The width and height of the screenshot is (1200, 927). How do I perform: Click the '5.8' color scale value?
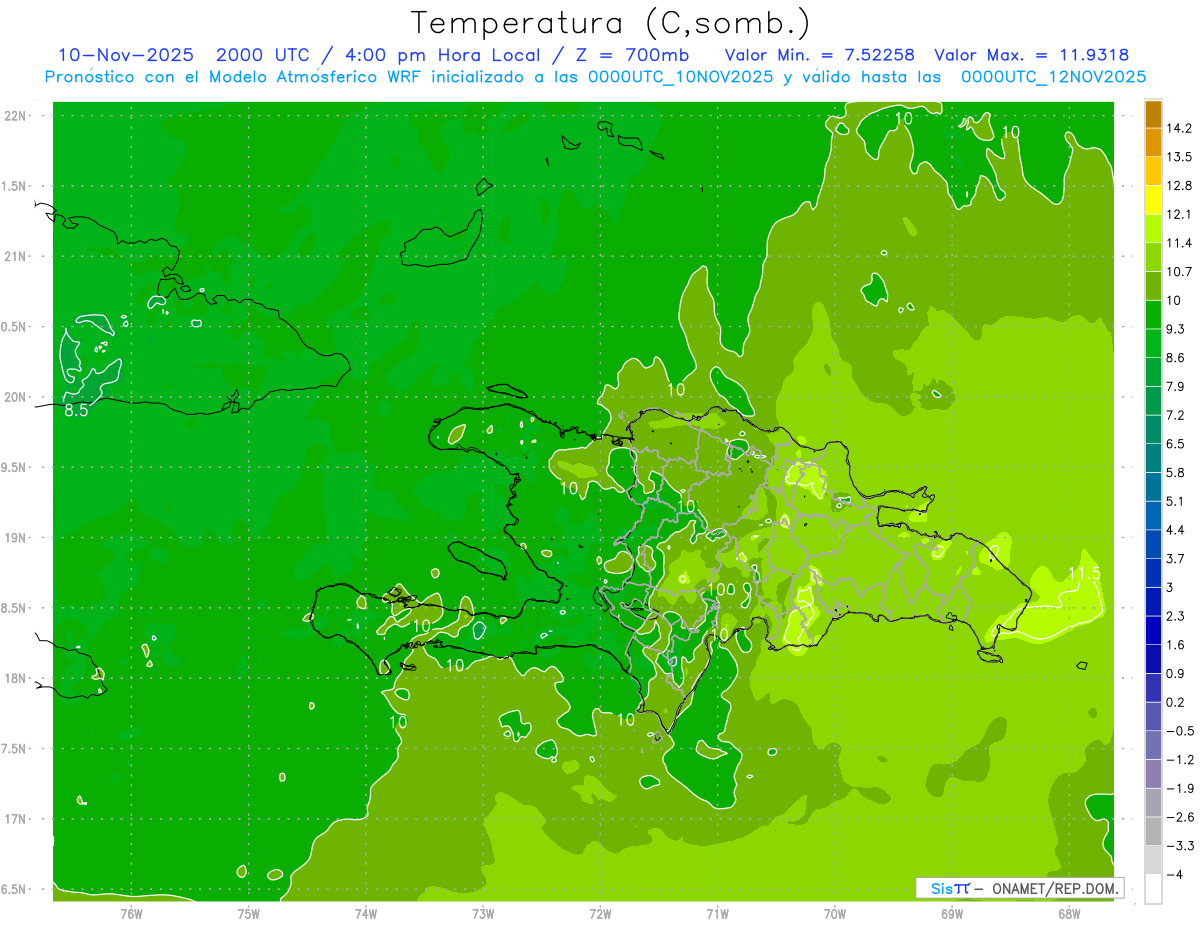pos(1176,472)
